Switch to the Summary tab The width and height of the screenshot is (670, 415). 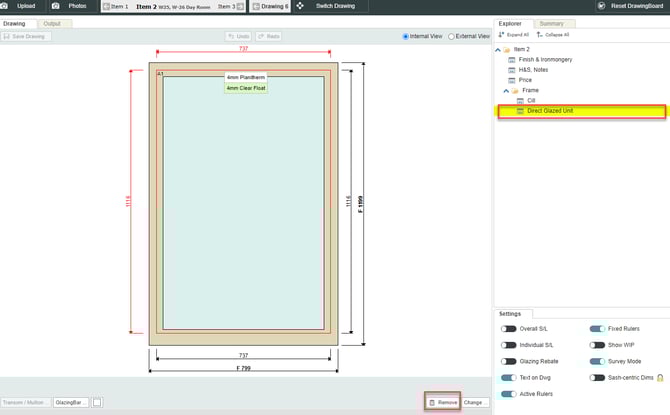(x=551, y=23)
